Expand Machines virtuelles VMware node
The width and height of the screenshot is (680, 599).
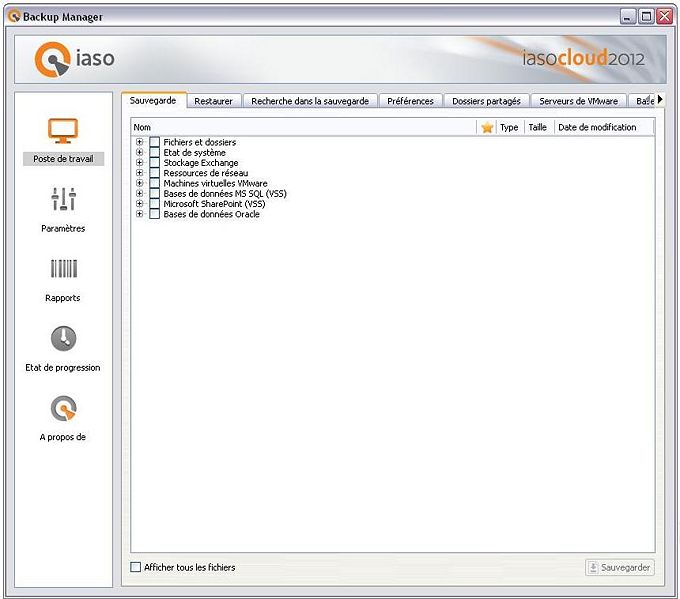coord(139,183)
